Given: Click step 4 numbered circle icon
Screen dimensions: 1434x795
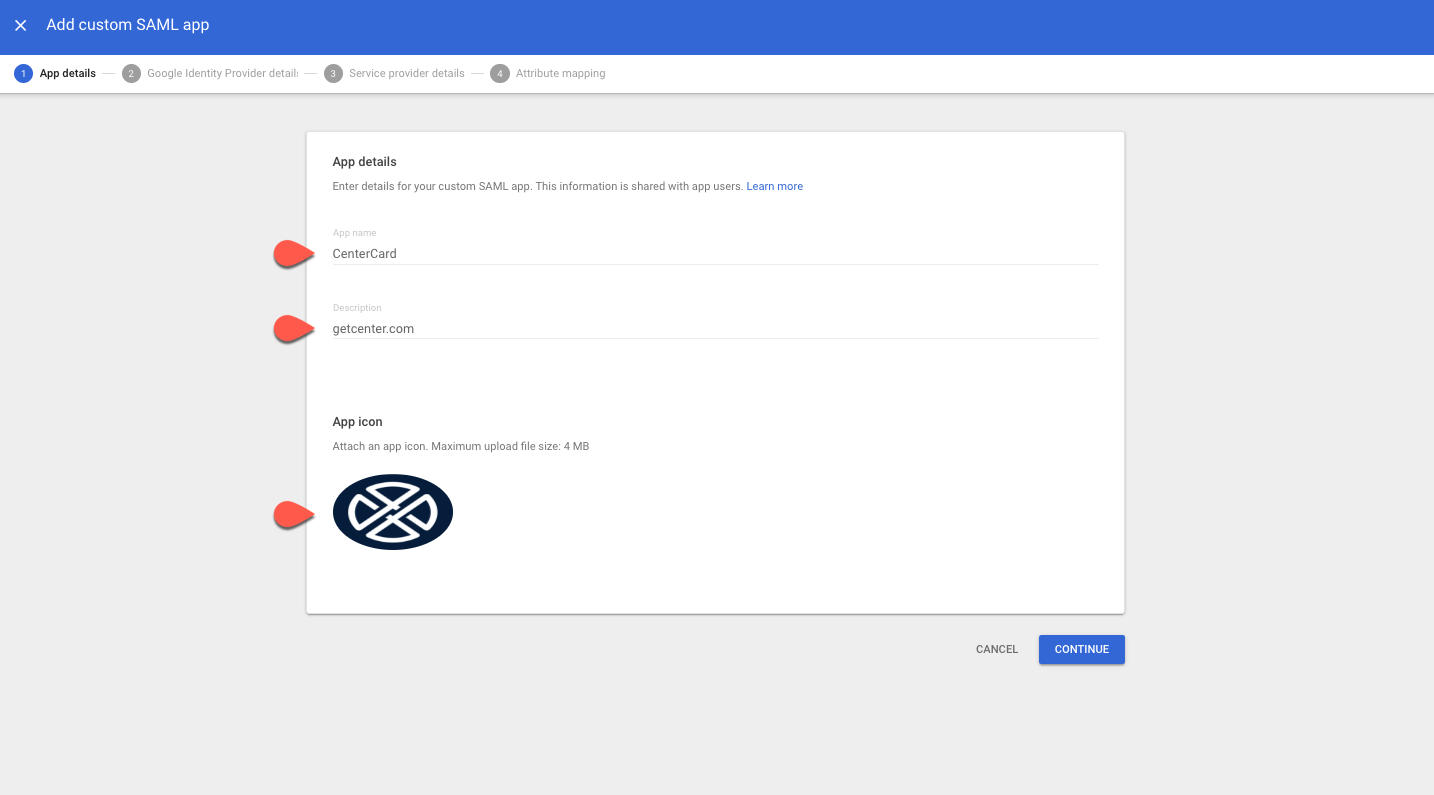Looking at the screenshot, I should 500,73.
